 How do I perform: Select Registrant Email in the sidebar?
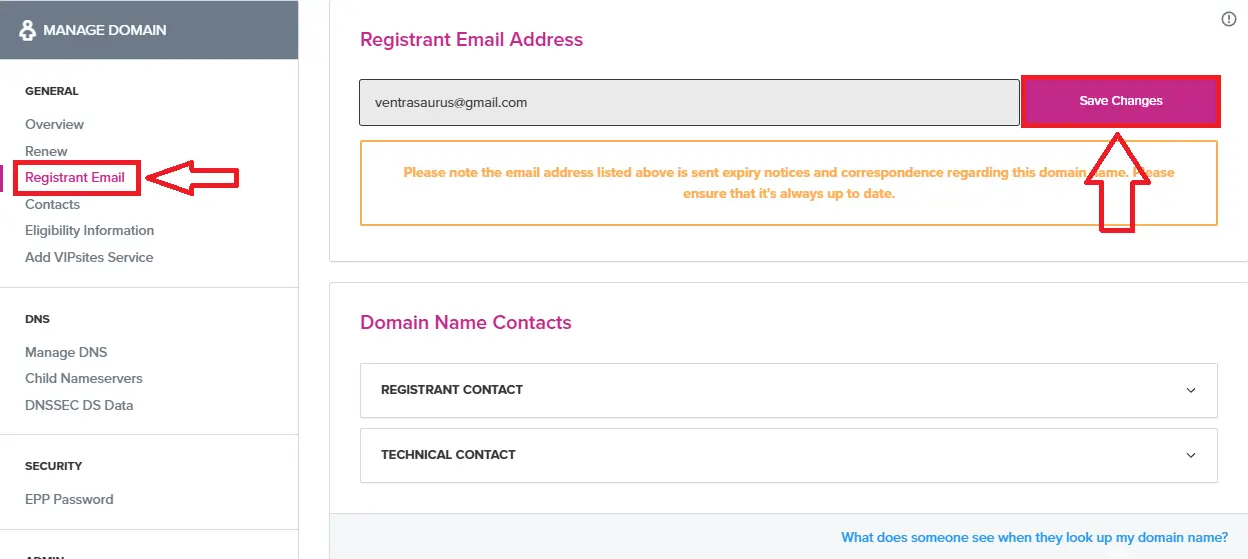click(x=75, y=178)
